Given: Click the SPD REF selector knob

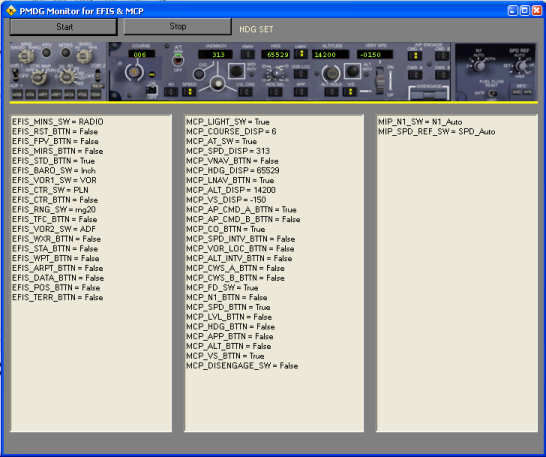Looking at the screenshot, I should point(523,66).
